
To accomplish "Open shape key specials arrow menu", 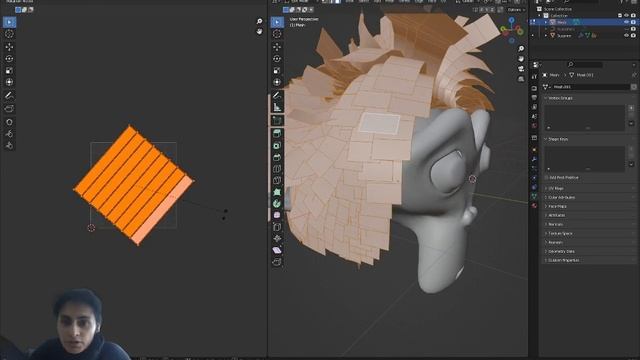I will click(631, 164).
